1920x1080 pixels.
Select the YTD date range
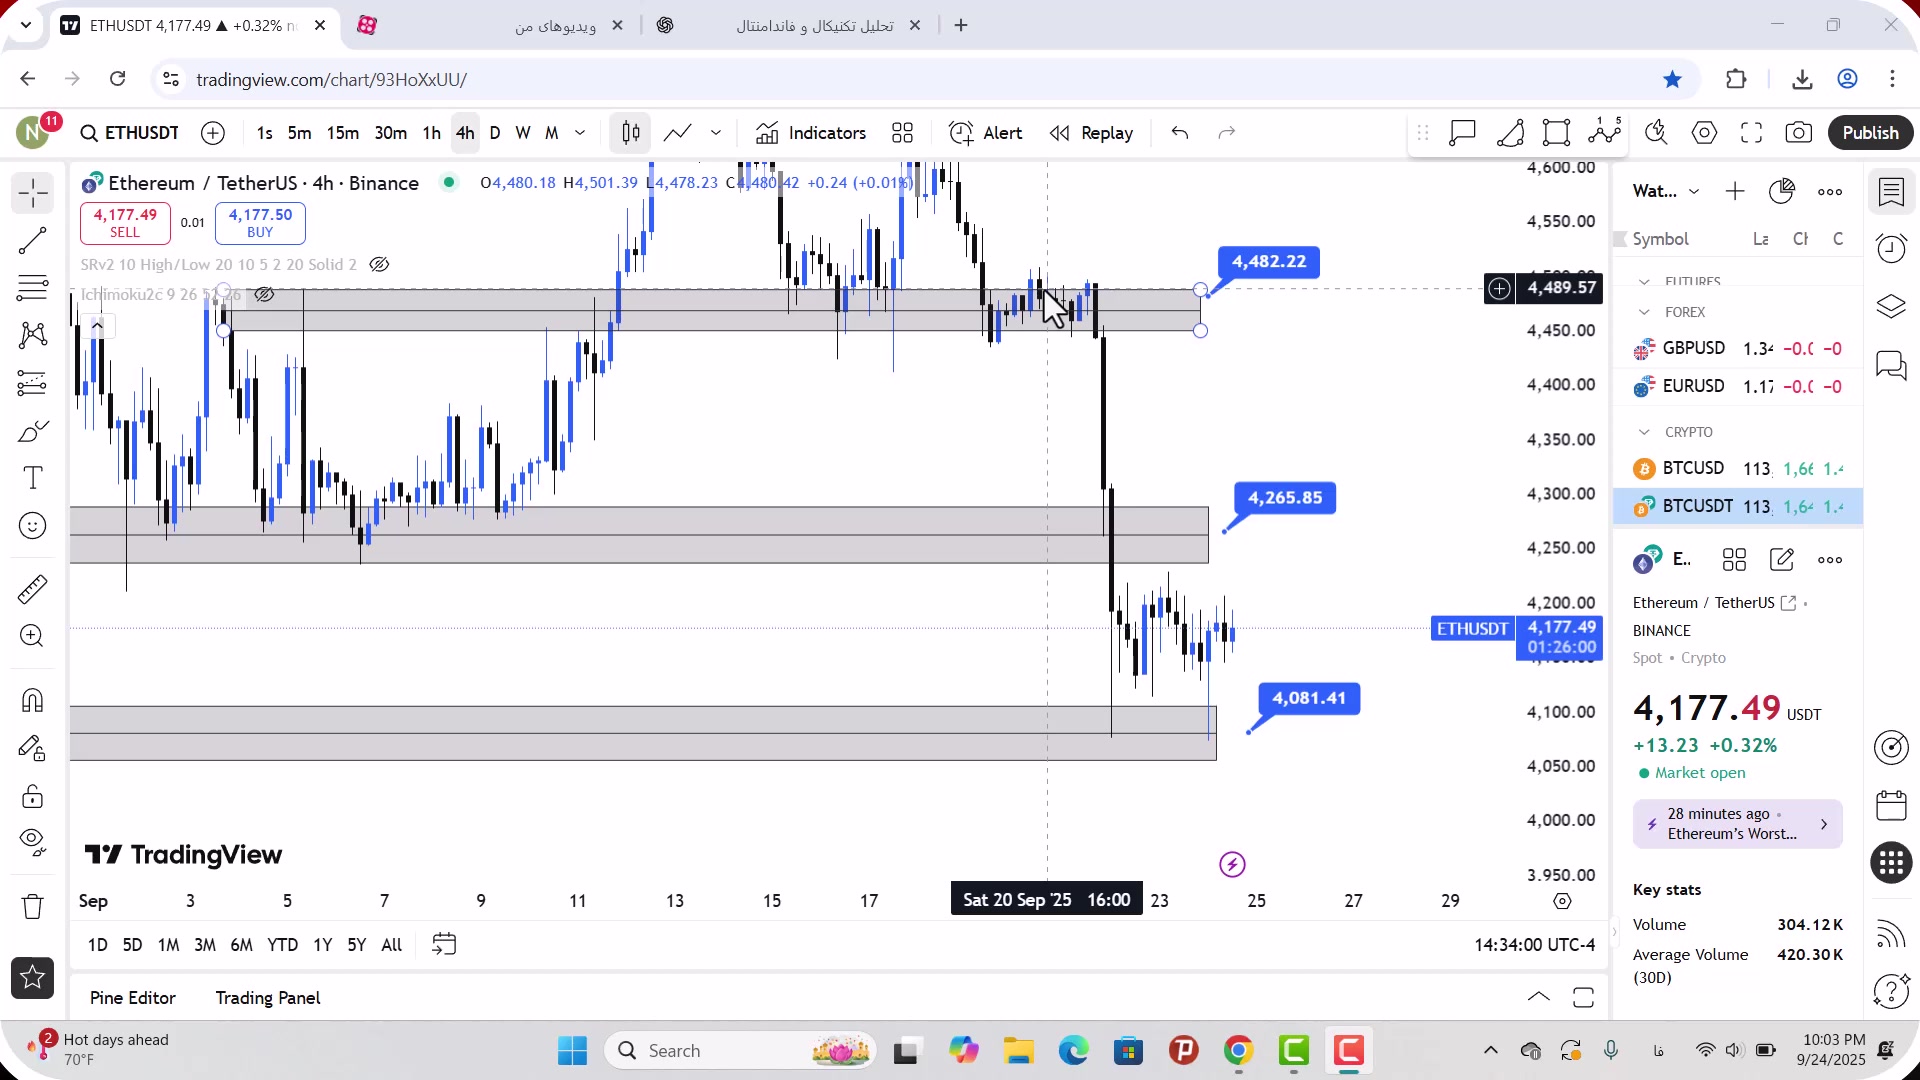click(x=282, y=946)
